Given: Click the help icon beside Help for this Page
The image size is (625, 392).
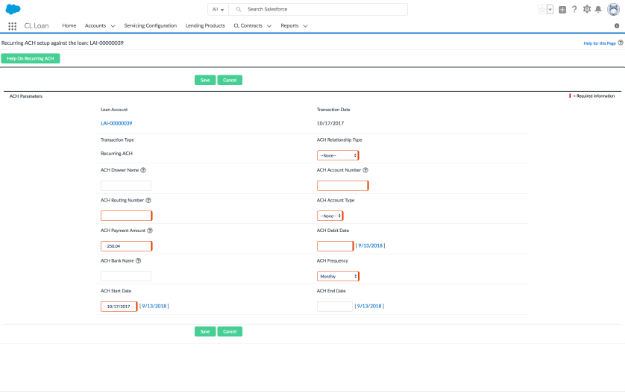Looking at the screenshot, I should point(621,43).
